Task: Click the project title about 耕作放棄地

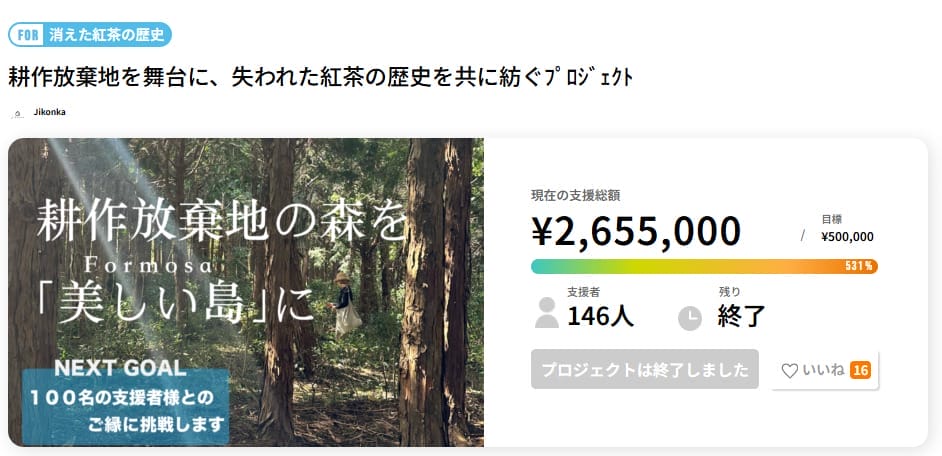Action: coord(320,77)
